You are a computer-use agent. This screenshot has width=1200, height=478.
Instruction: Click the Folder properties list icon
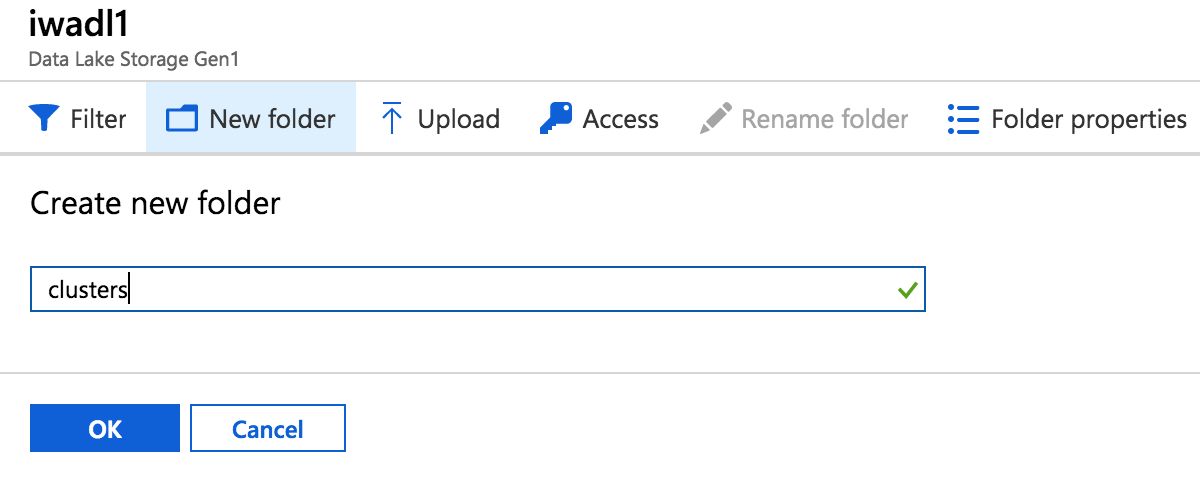pos(963,119)
